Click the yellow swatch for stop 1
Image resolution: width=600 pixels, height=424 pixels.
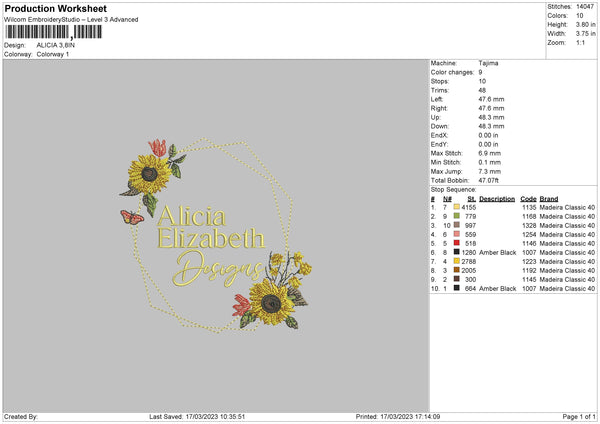click(457, 207)
